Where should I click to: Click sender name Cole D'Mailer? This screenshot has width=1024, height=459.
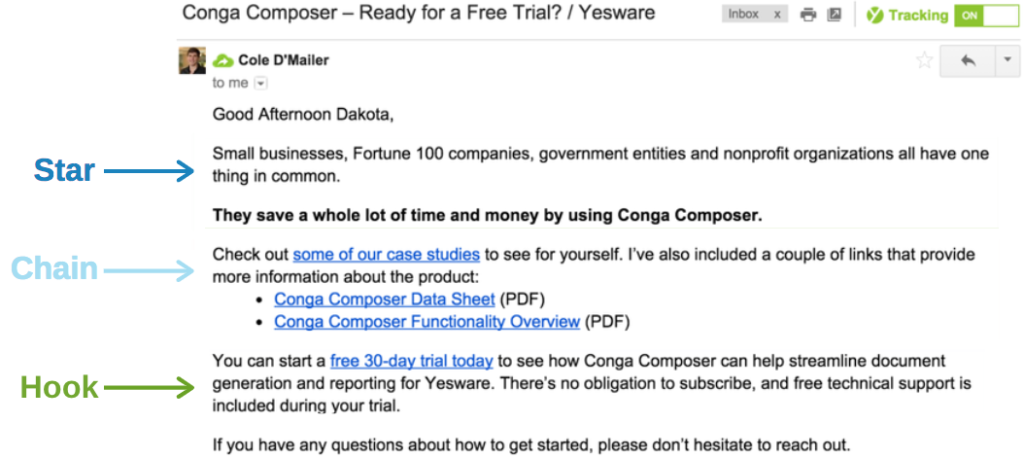tap(283, 61)
